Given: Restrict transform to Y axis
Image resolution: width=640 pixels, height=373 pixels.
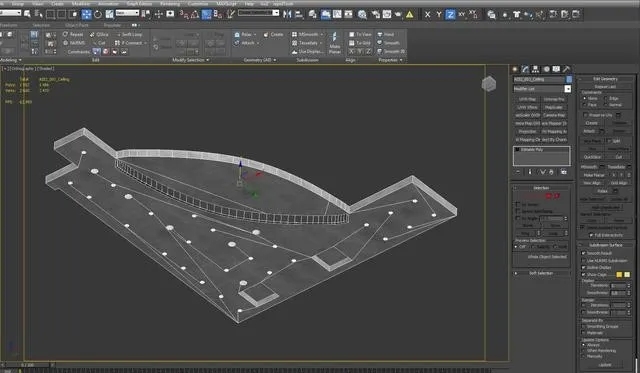Looking at the screenshot, I should [439, 15].
